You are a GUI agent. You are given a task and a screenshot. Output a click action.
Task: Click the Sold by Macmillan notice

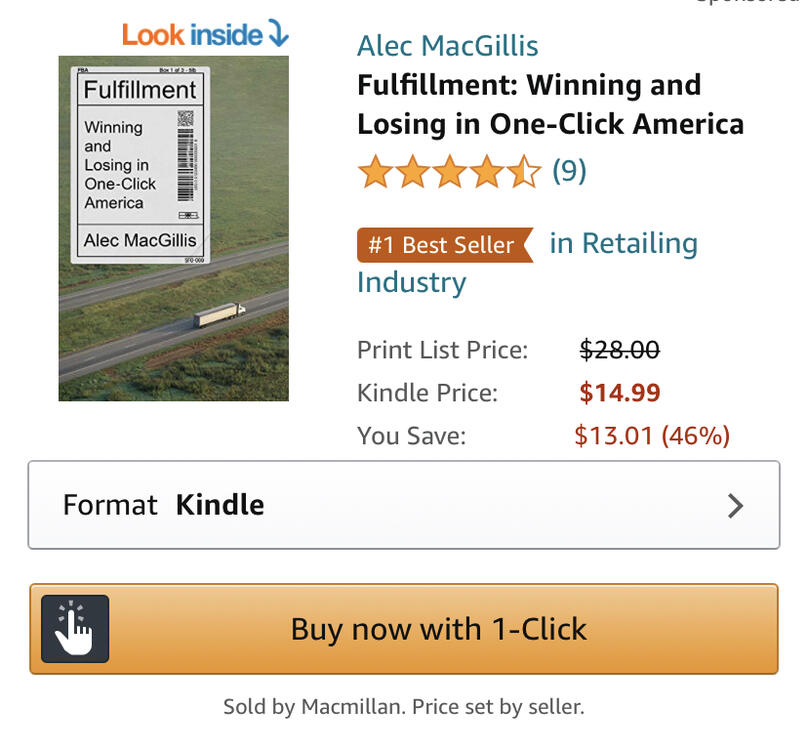(403, 707)
